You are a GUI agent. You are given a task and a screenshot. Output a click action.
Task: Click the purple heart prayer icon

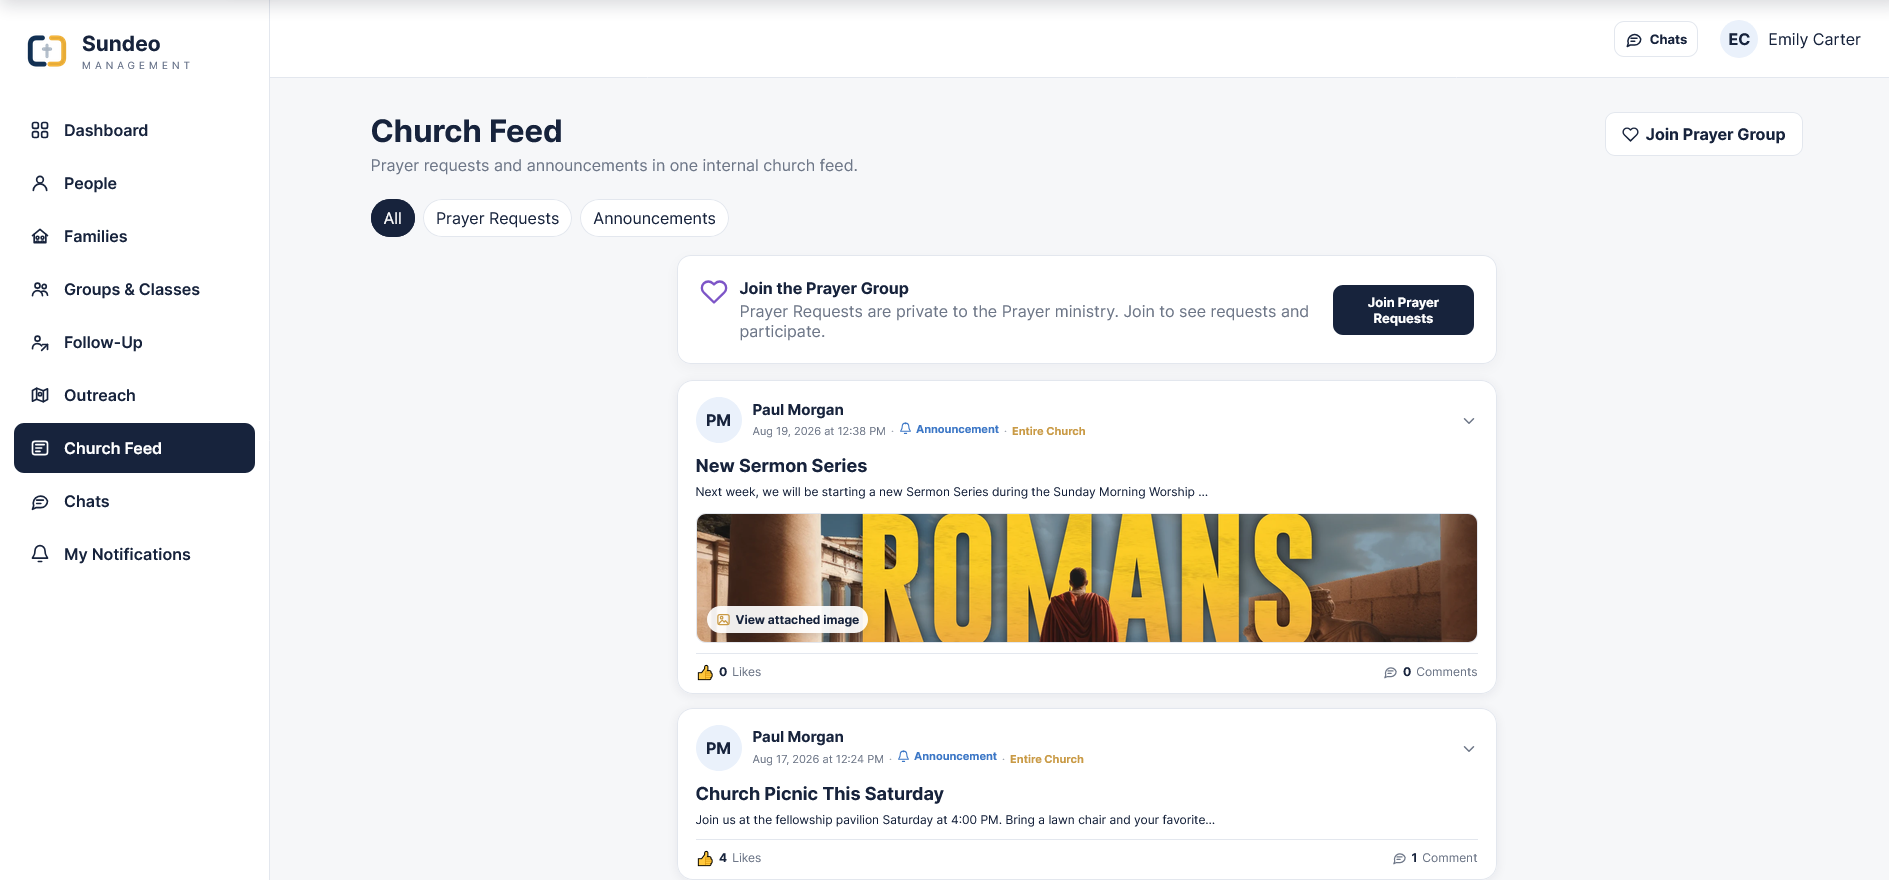coord(714,291)
